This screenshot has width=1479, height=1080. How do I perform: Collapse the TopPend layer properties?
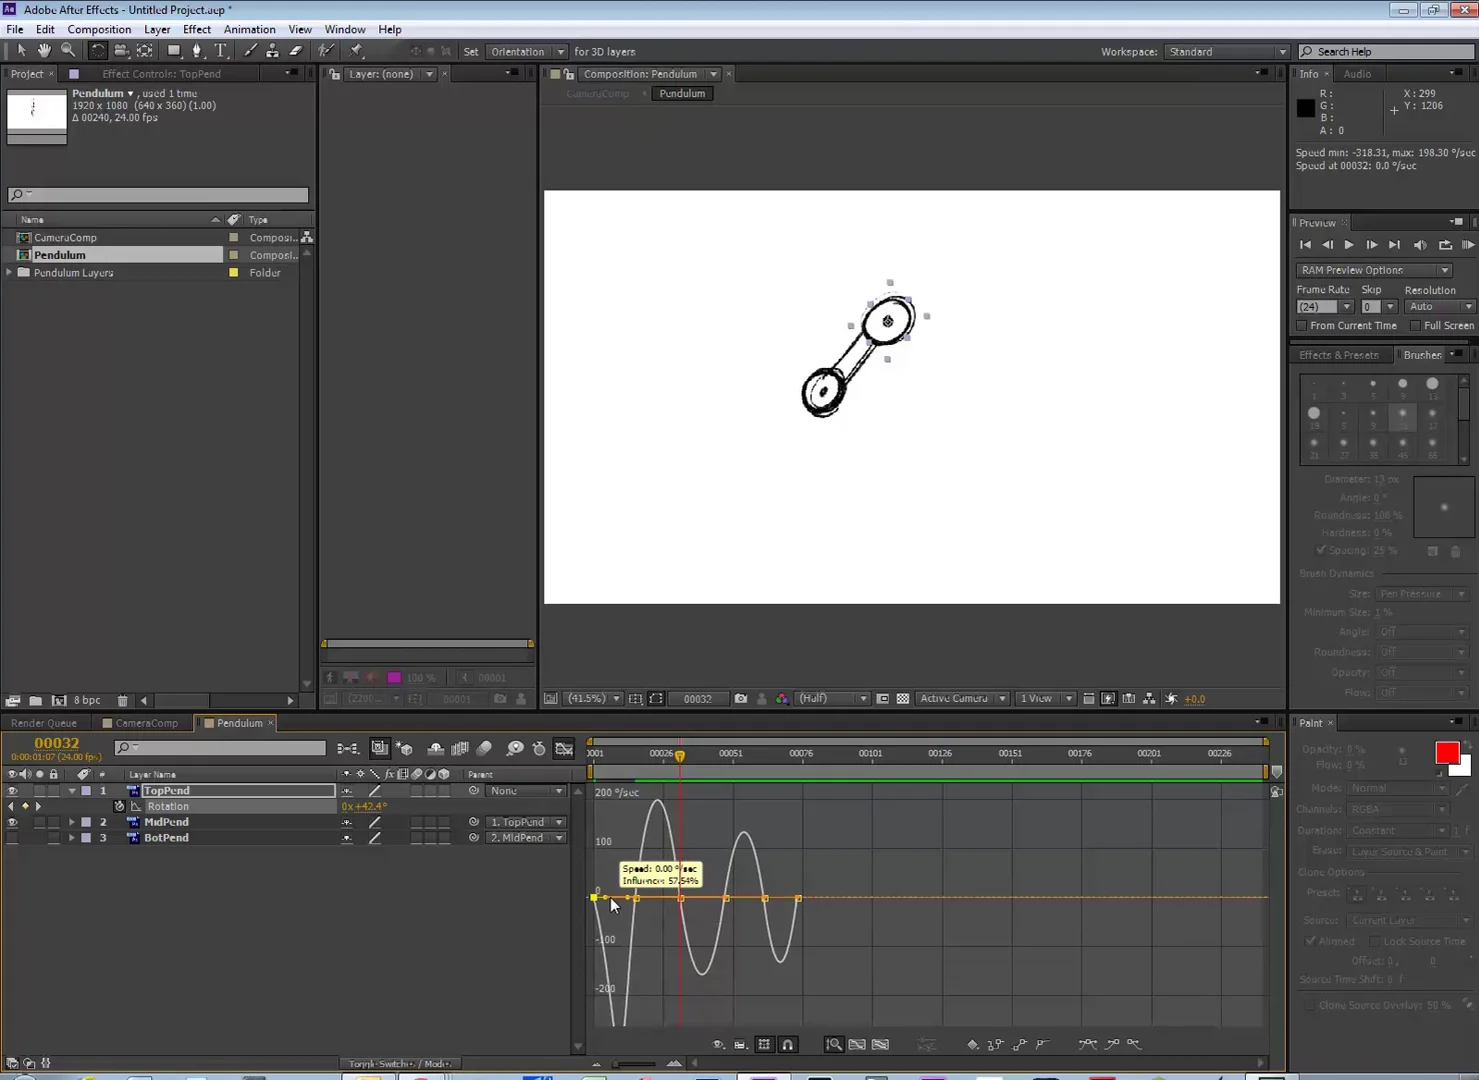[72, 791]
